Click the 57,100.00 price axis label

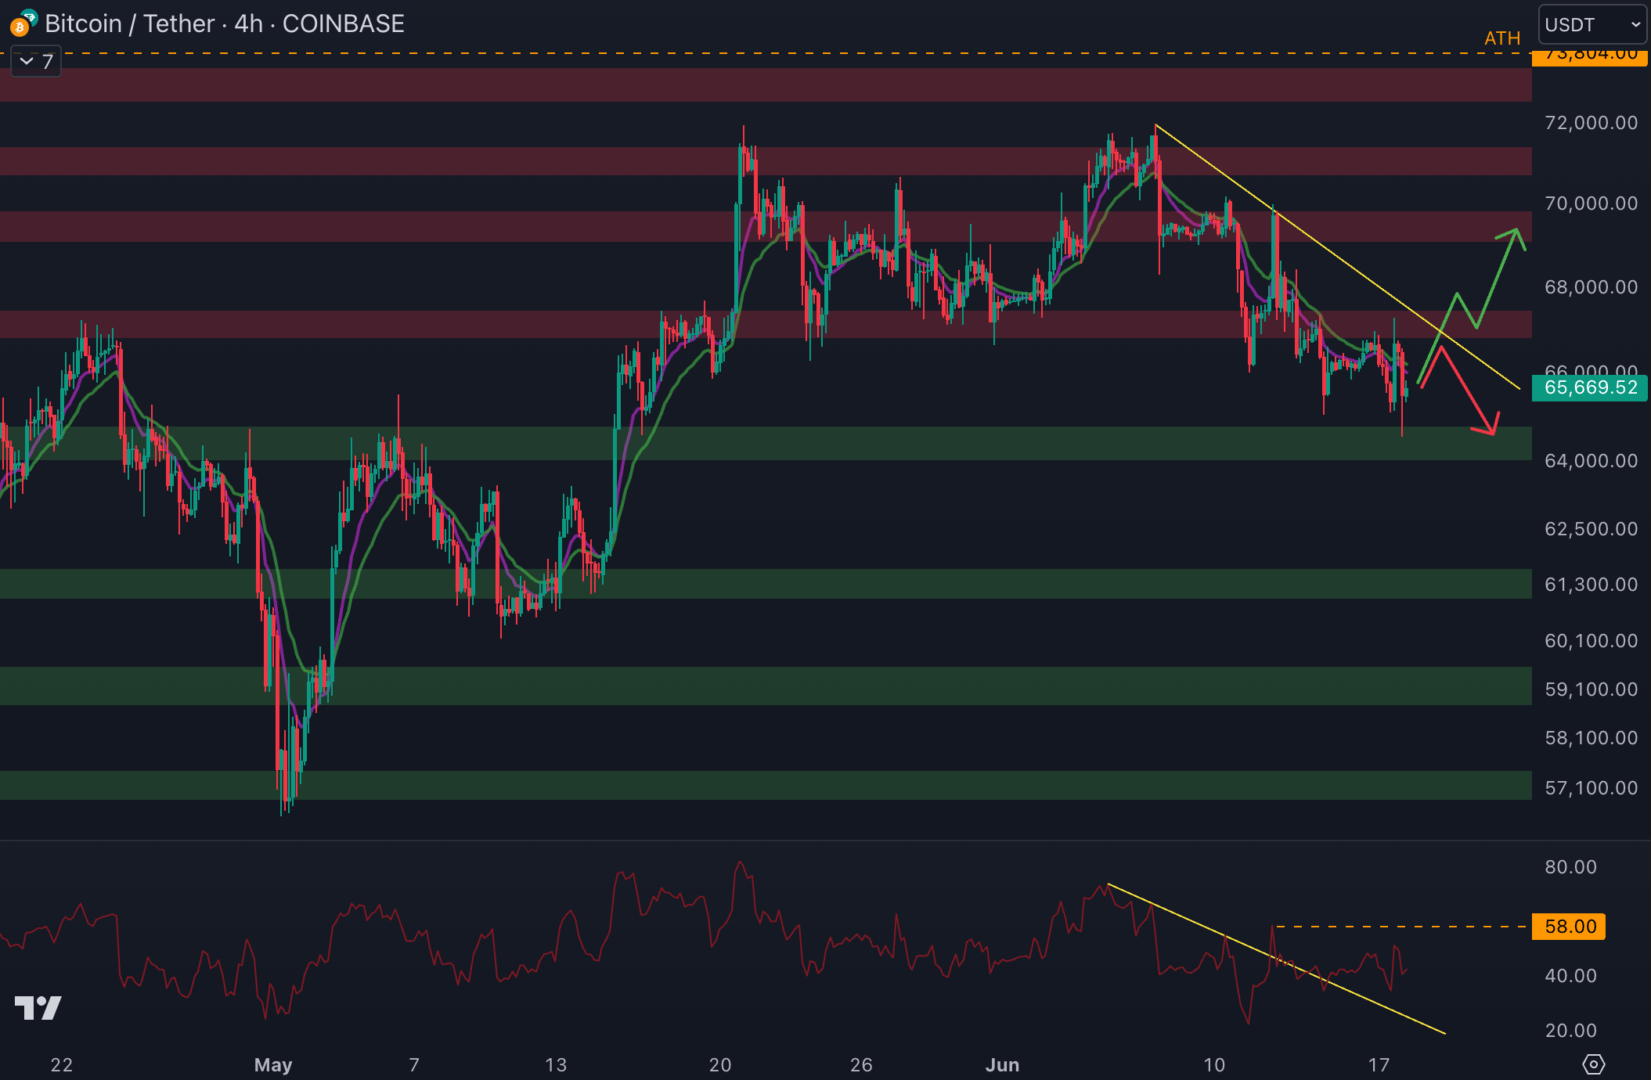[x=1590, y=788]
